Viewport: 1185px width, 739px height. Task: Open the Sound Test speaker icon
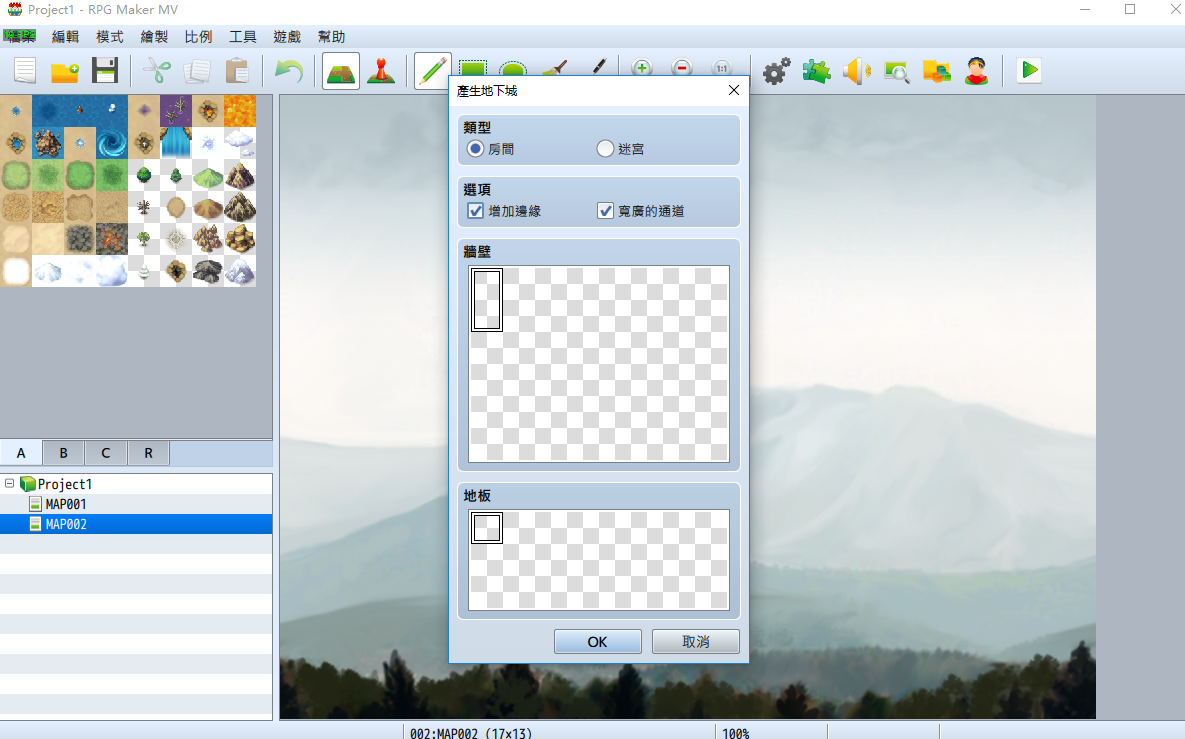[x=856, y=71]
